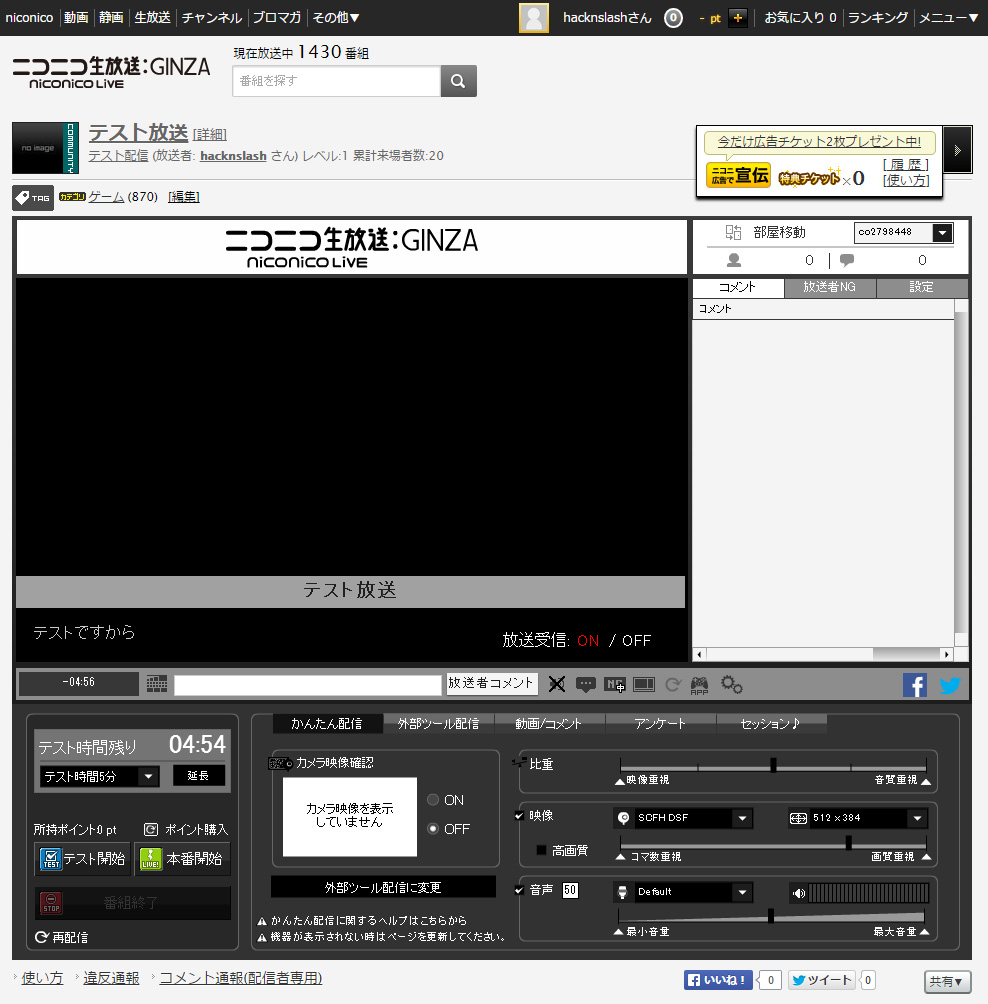Screen dimensions: 988x1004
Task: Click the program search magnifier button
Action: 458,81
